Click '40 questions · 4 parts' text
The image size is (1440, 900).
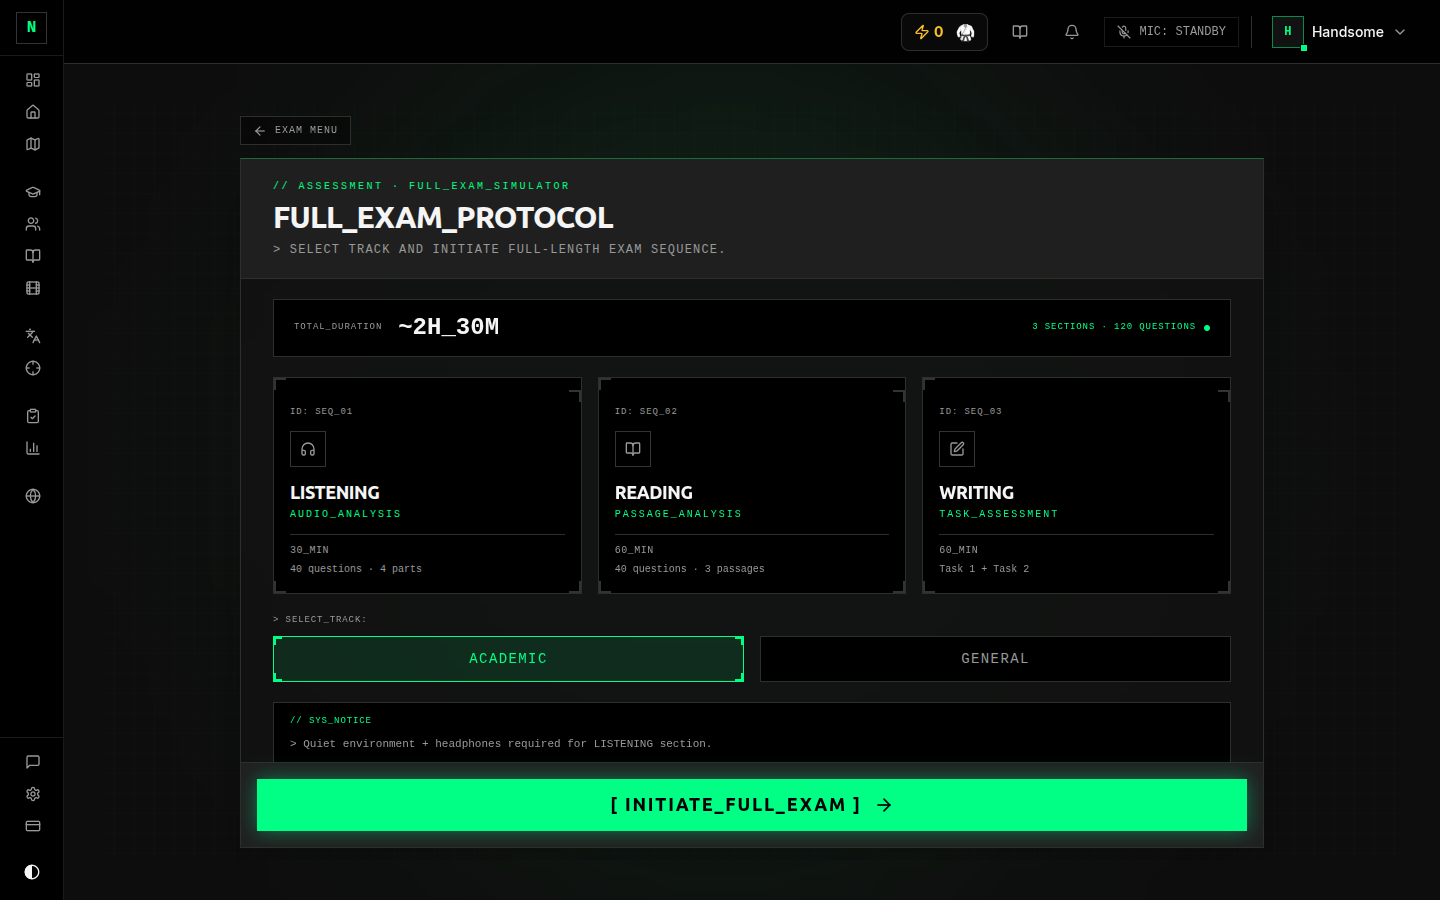(x=356, y=569)
